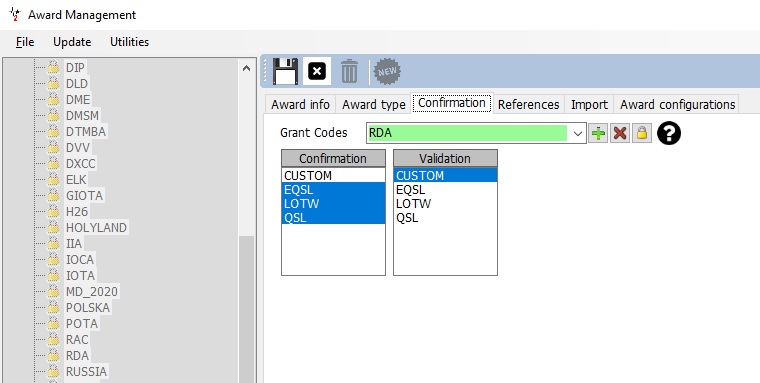
Task: Select the POTA award in the tree
Action: point(82,323)
